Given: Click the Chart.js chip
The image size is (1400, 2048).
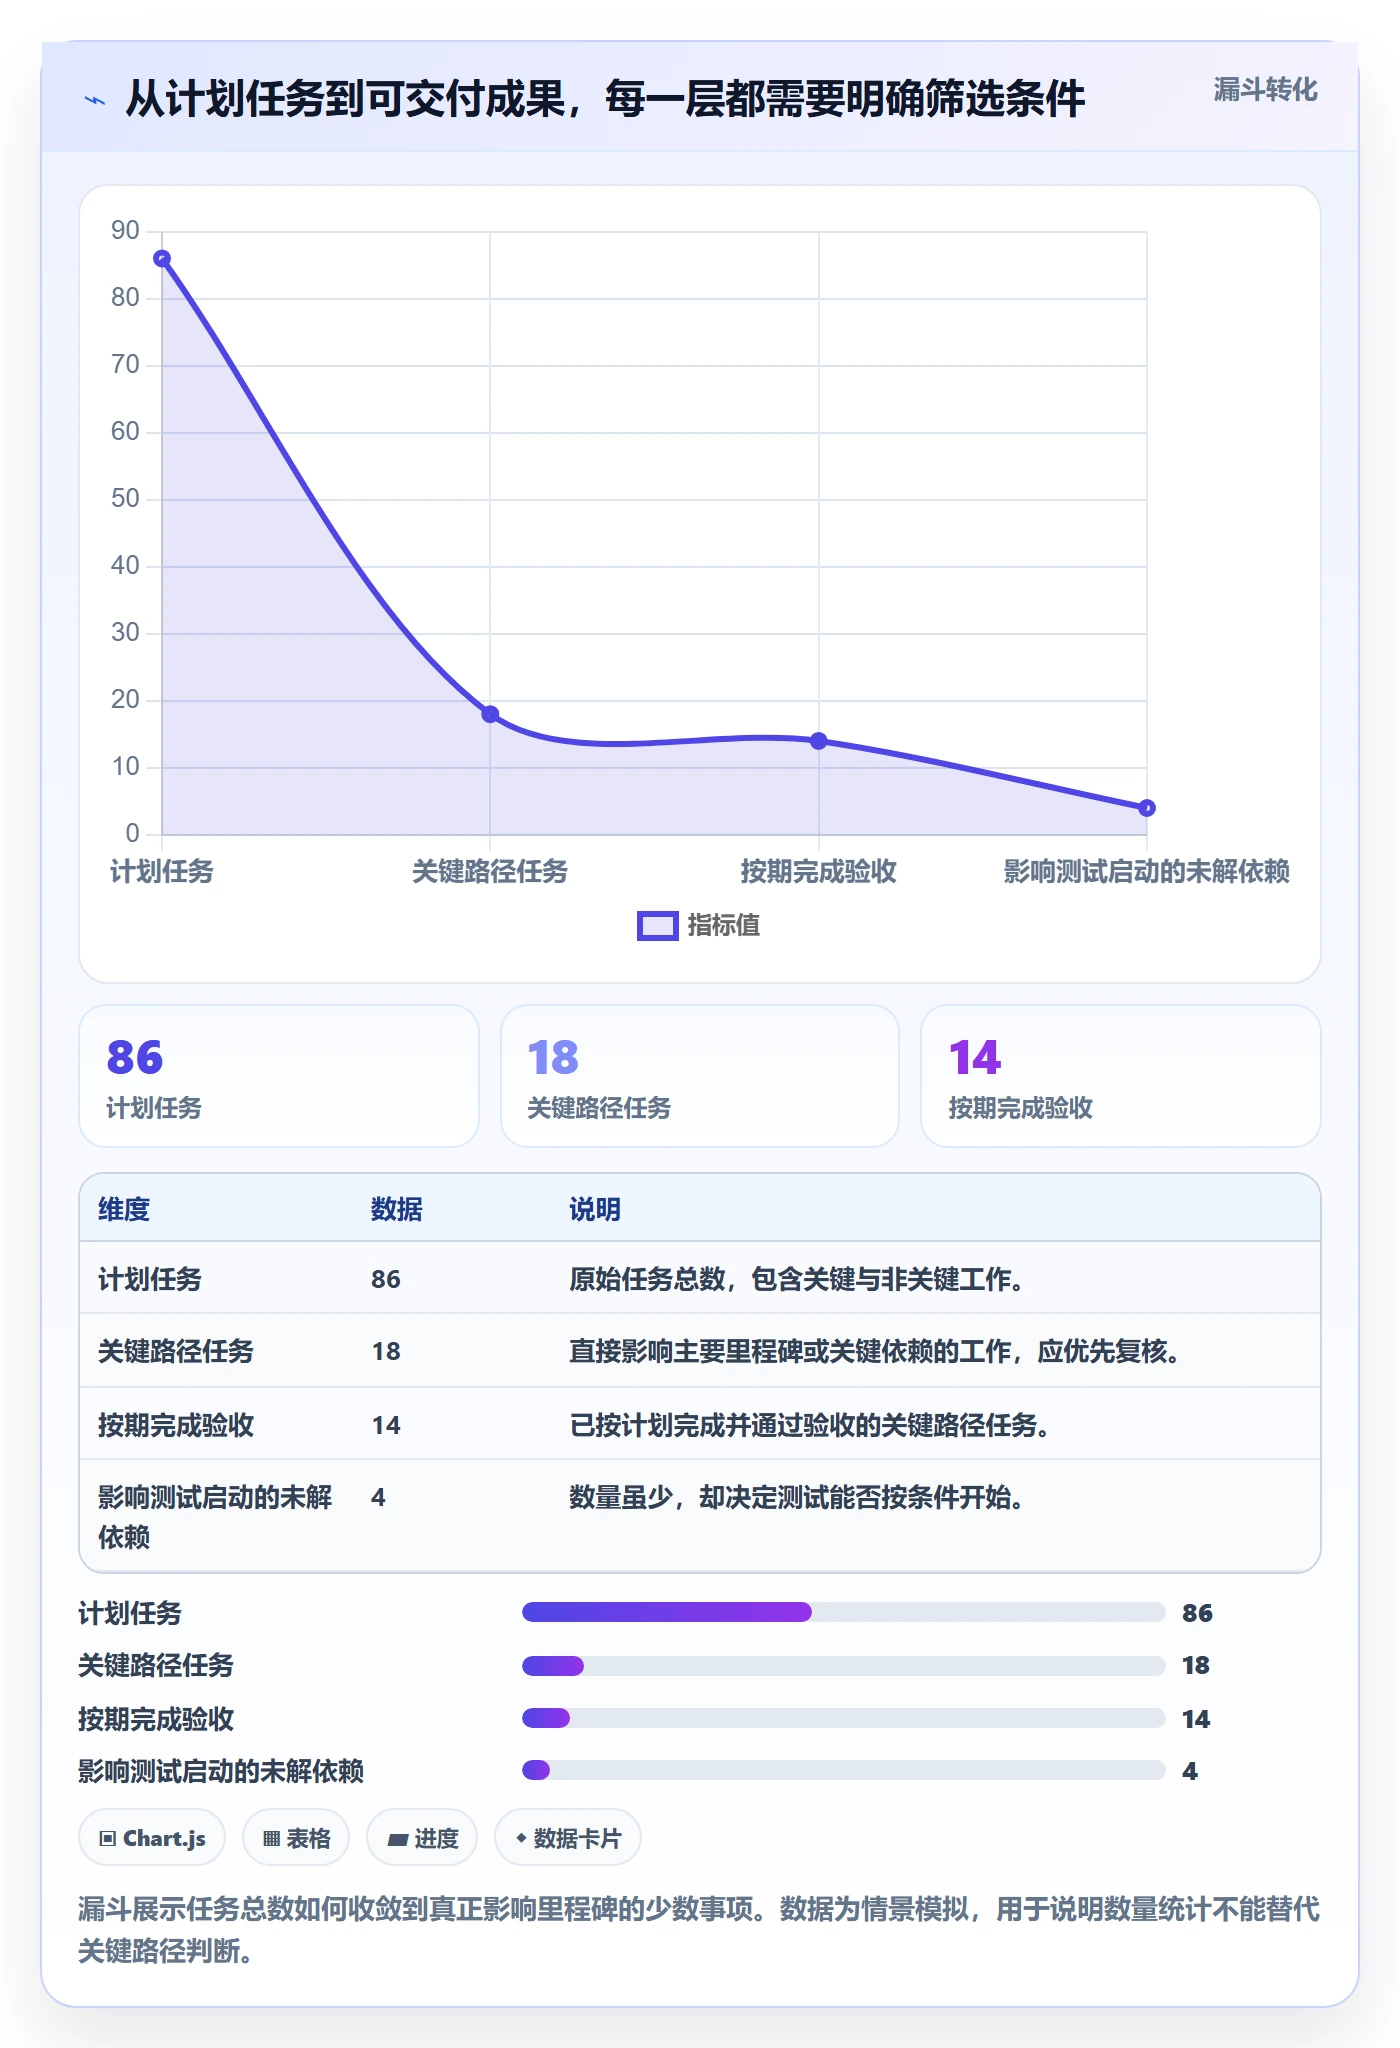Looking at the screenshot, I should (152, 1838).
